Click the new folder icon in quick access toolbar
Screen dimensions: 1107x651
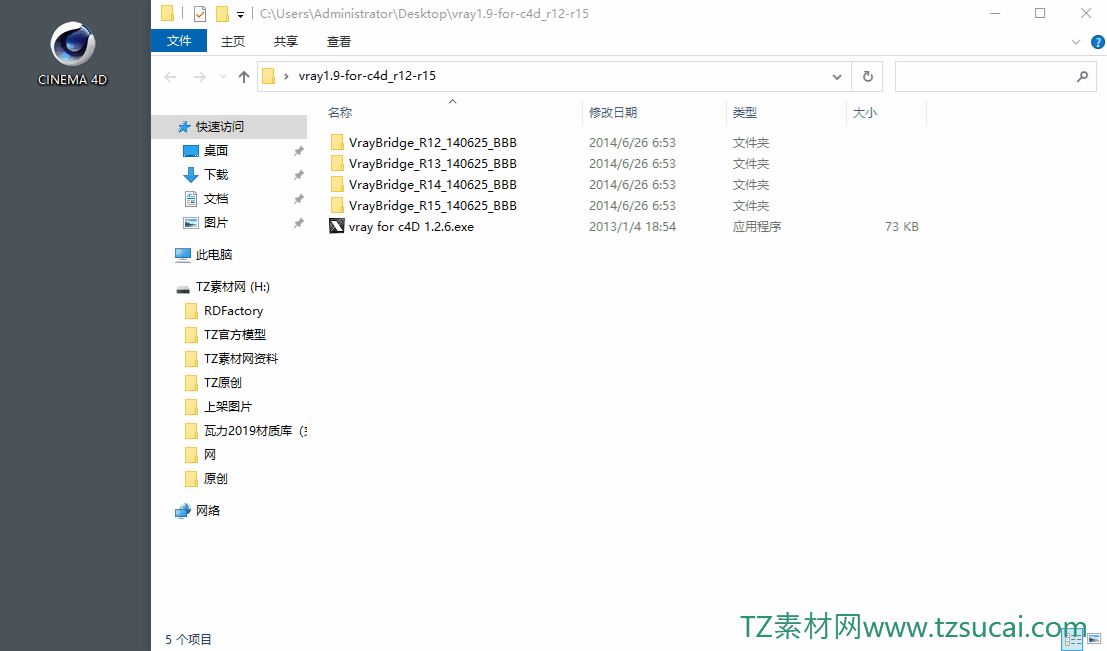coord(222,13)
